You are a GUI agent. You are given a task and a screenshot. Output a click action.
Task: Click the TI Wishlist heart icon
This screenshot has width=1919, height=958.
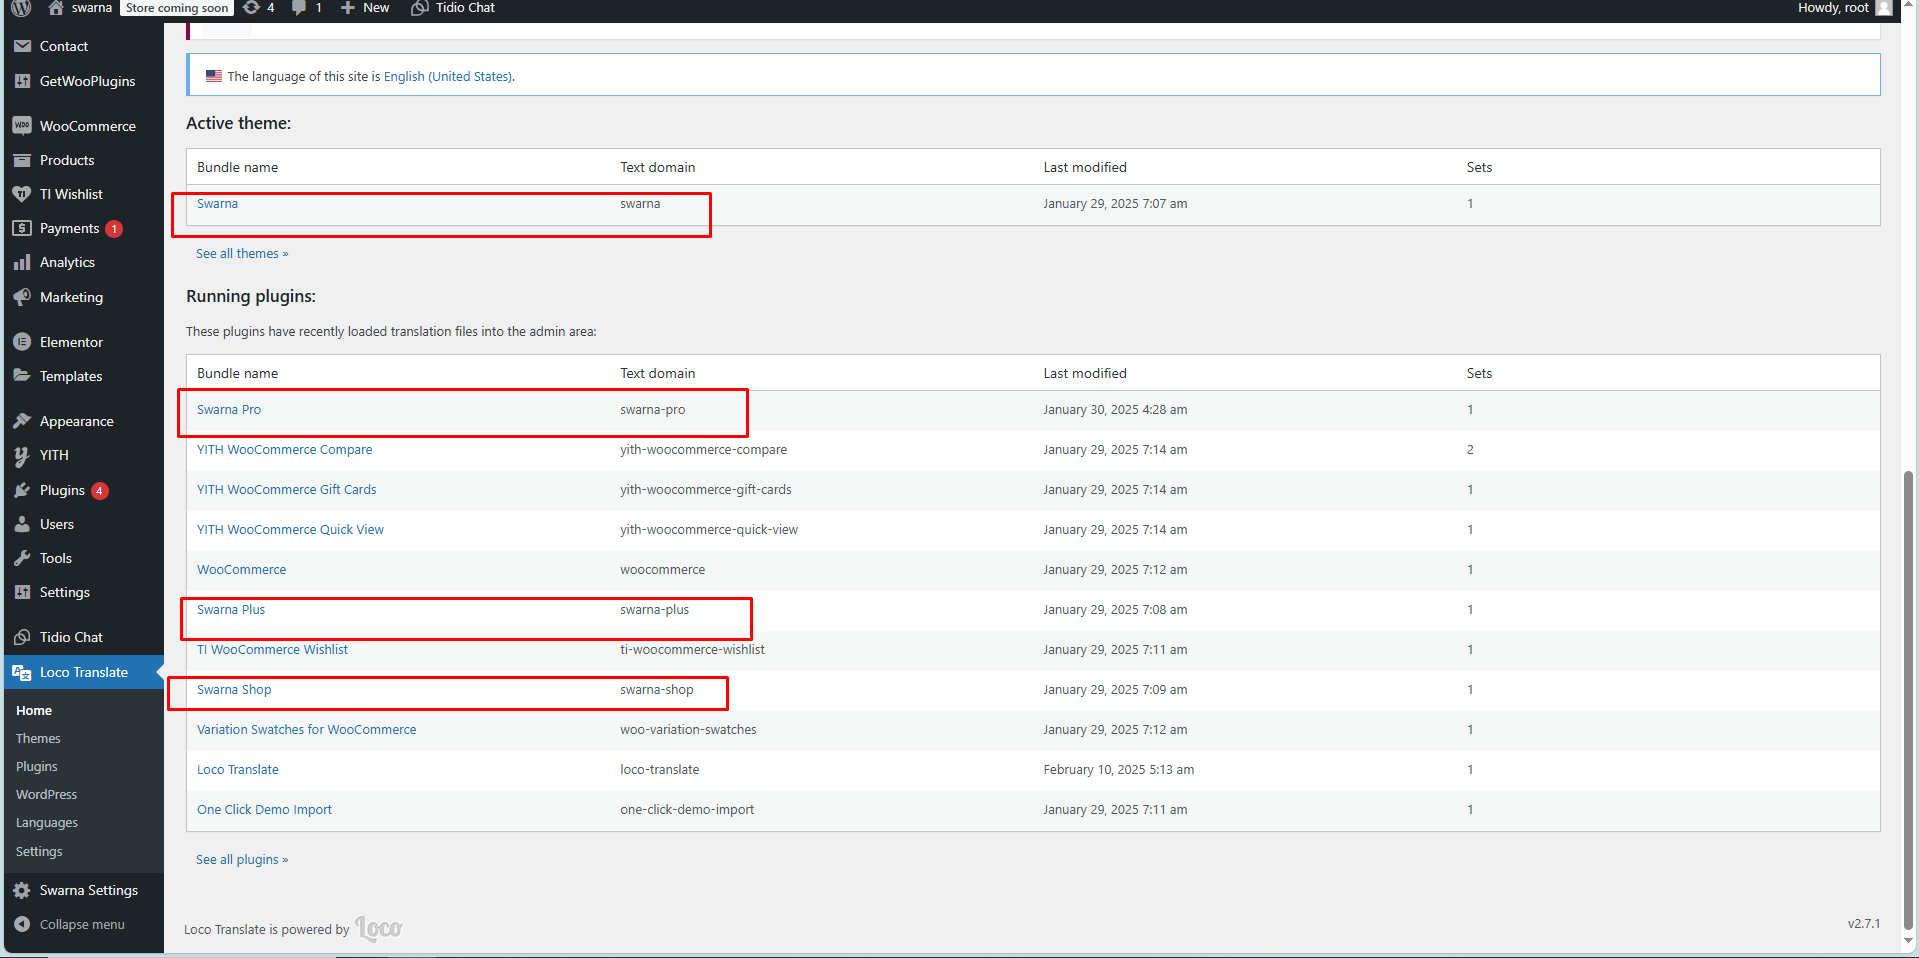point(22,194)
